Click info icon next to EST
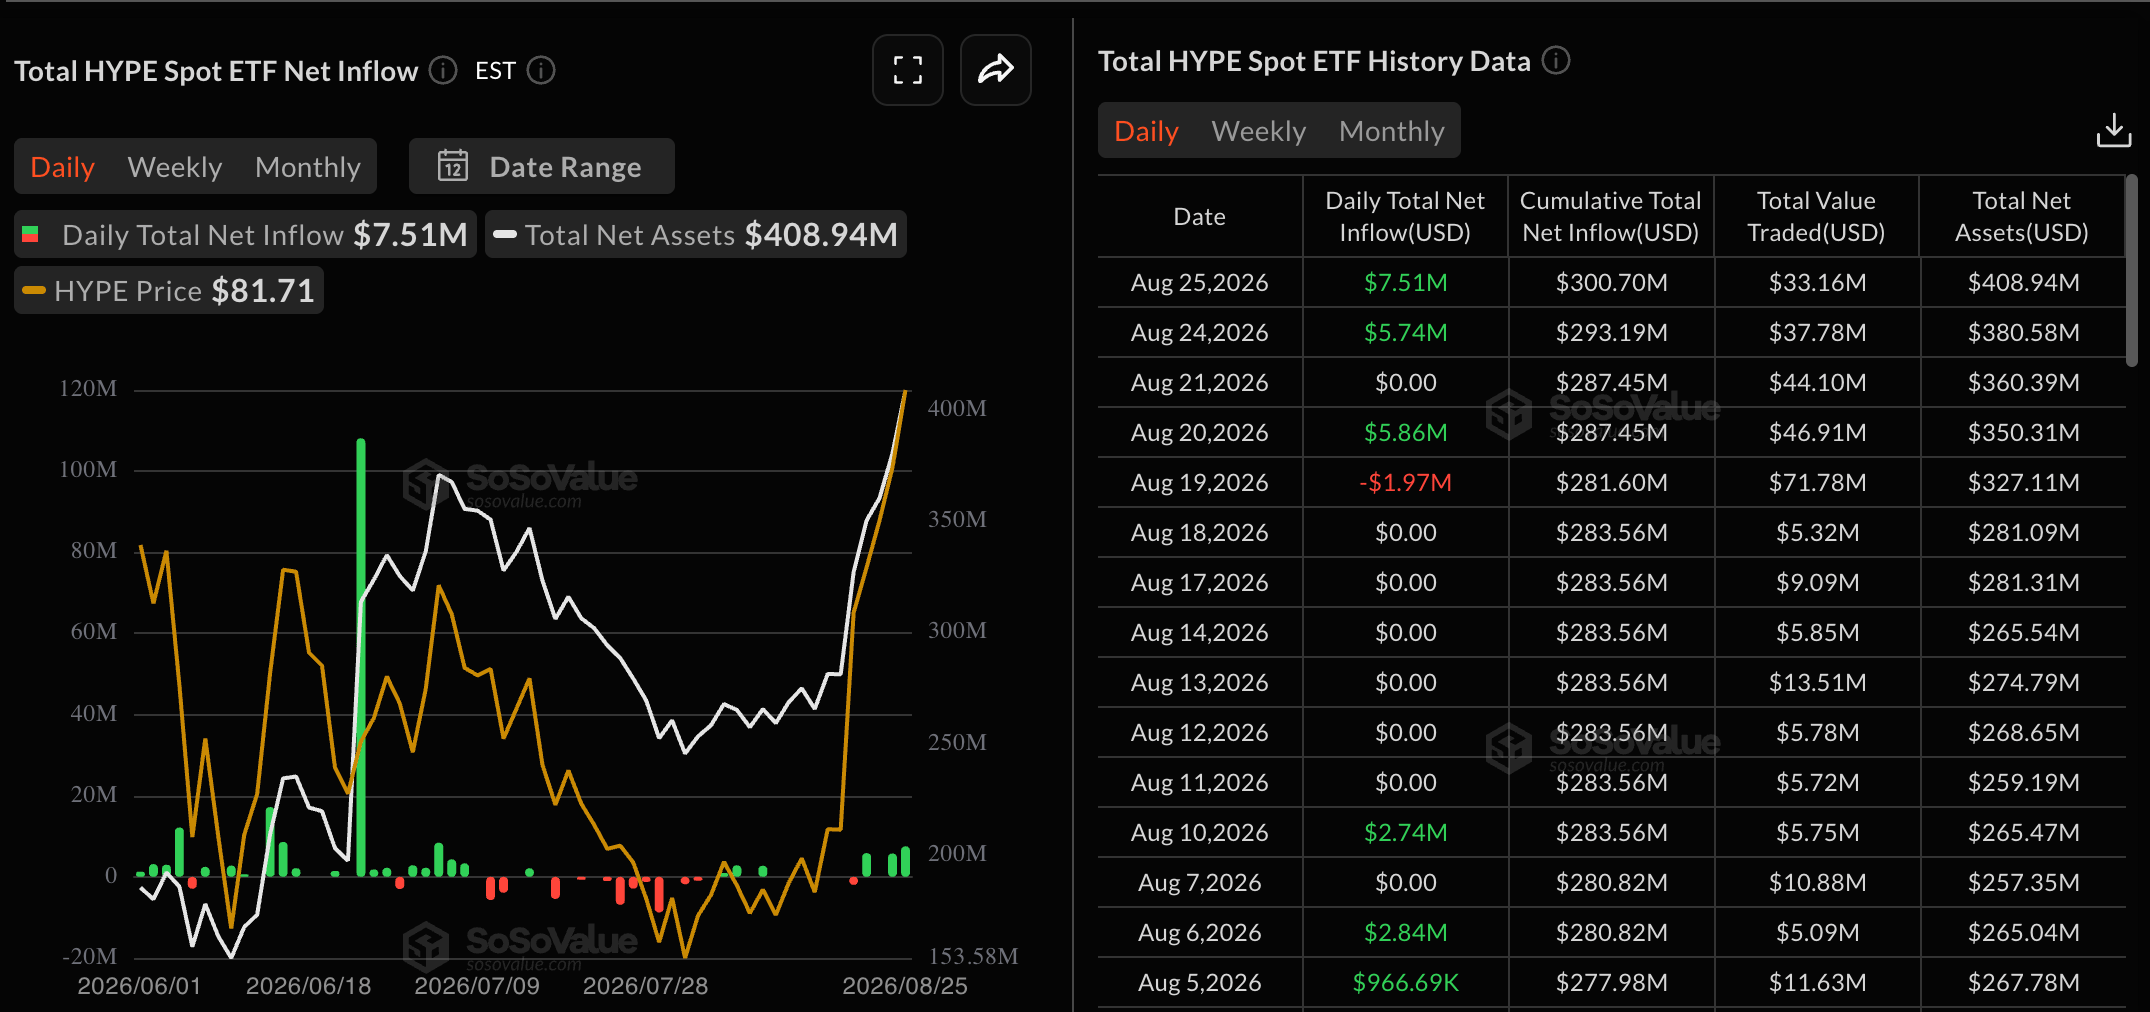The width and height of the screenshot is (2150, 1012). [541, 71]
